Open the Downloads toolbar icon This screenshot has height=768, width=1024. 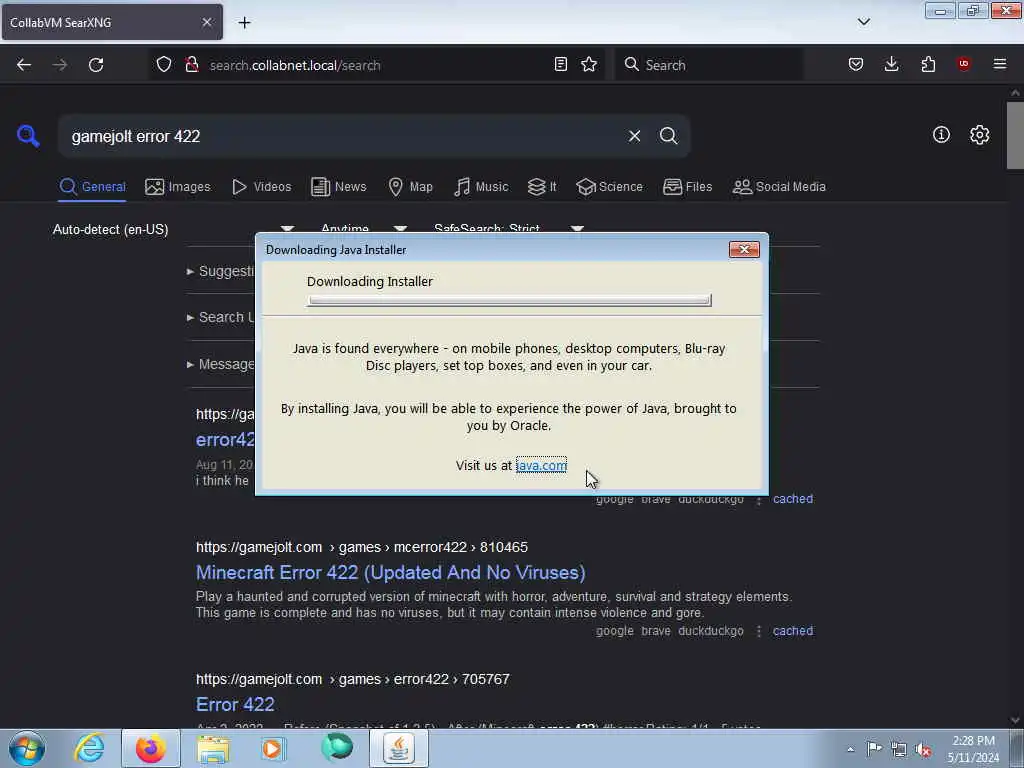point(891,64)
